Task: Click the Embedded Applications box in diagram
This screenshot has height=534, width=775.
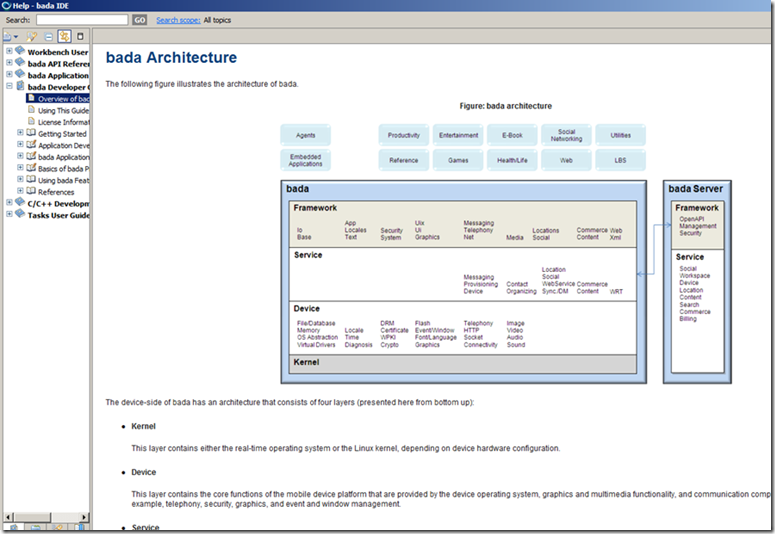Action: pyautogui.click(x=305, y=160)
